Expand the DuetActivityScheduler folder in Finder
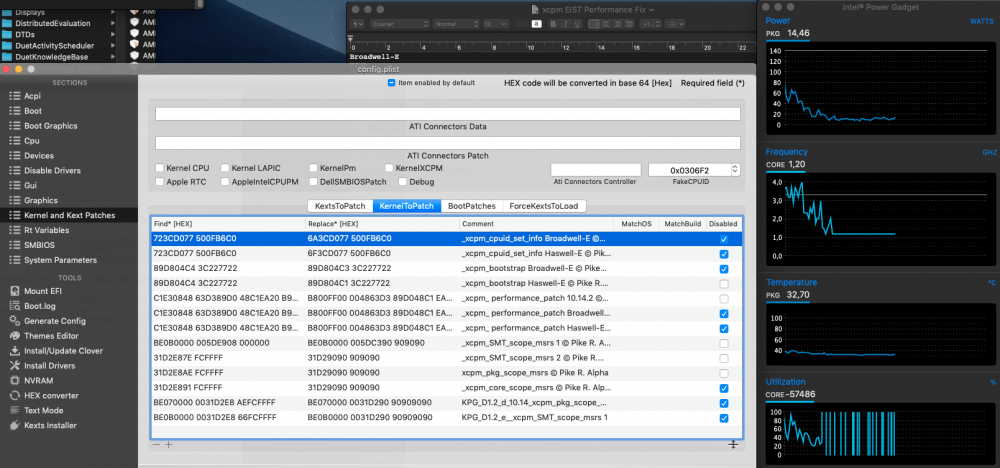The height and width of the screenshot is (468, 1000). point(113,46)
